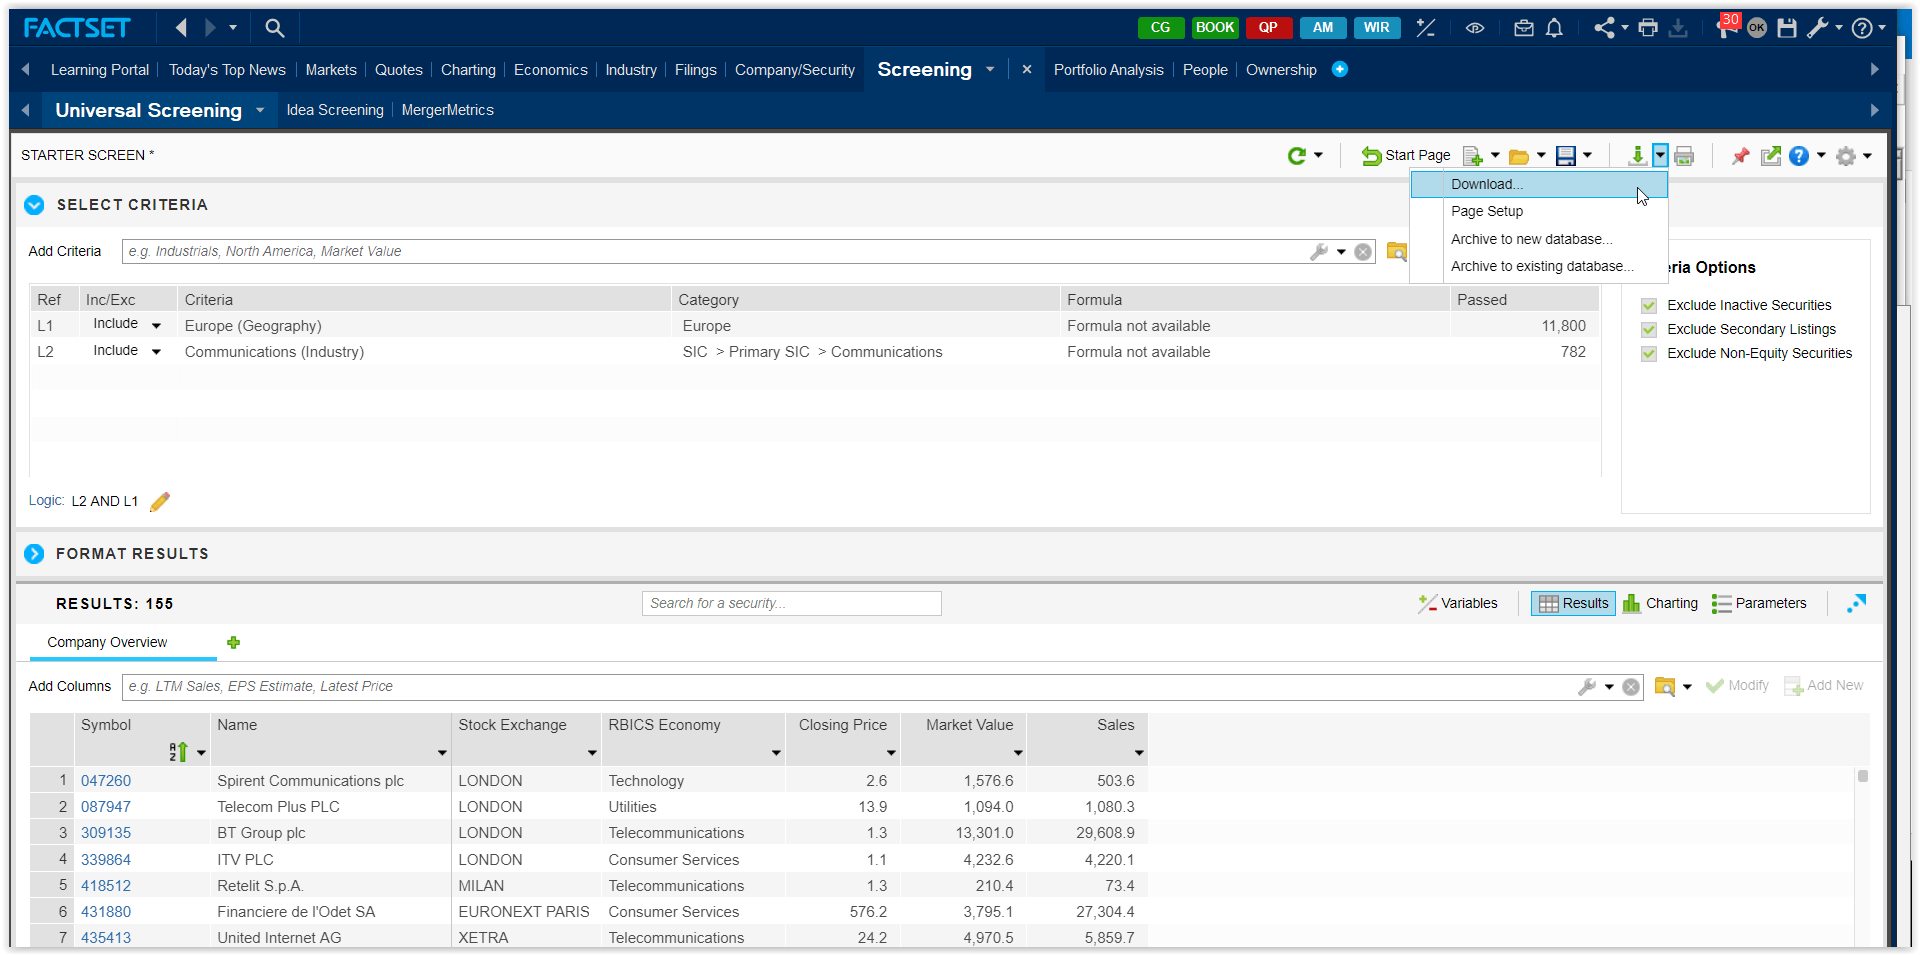Open symbol link 309135 for BT Group
Image resolution: width=1920 pixels, height=955 pixels.
point(106,833)
